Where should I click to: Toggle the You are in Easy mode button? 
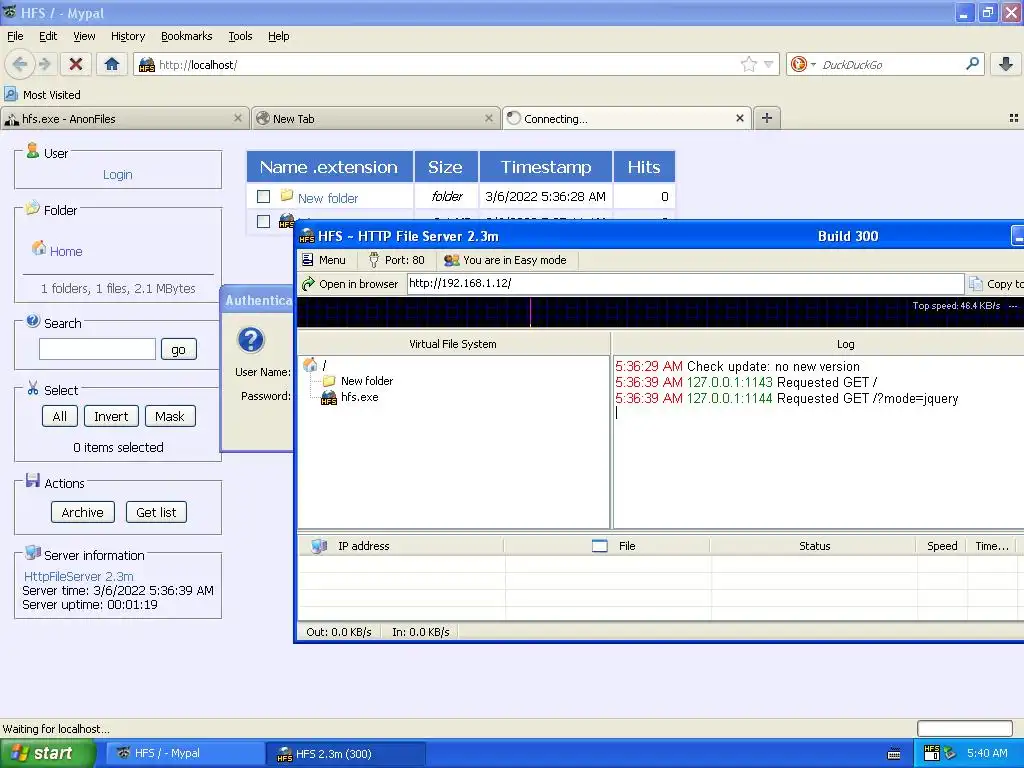point(505,260)
